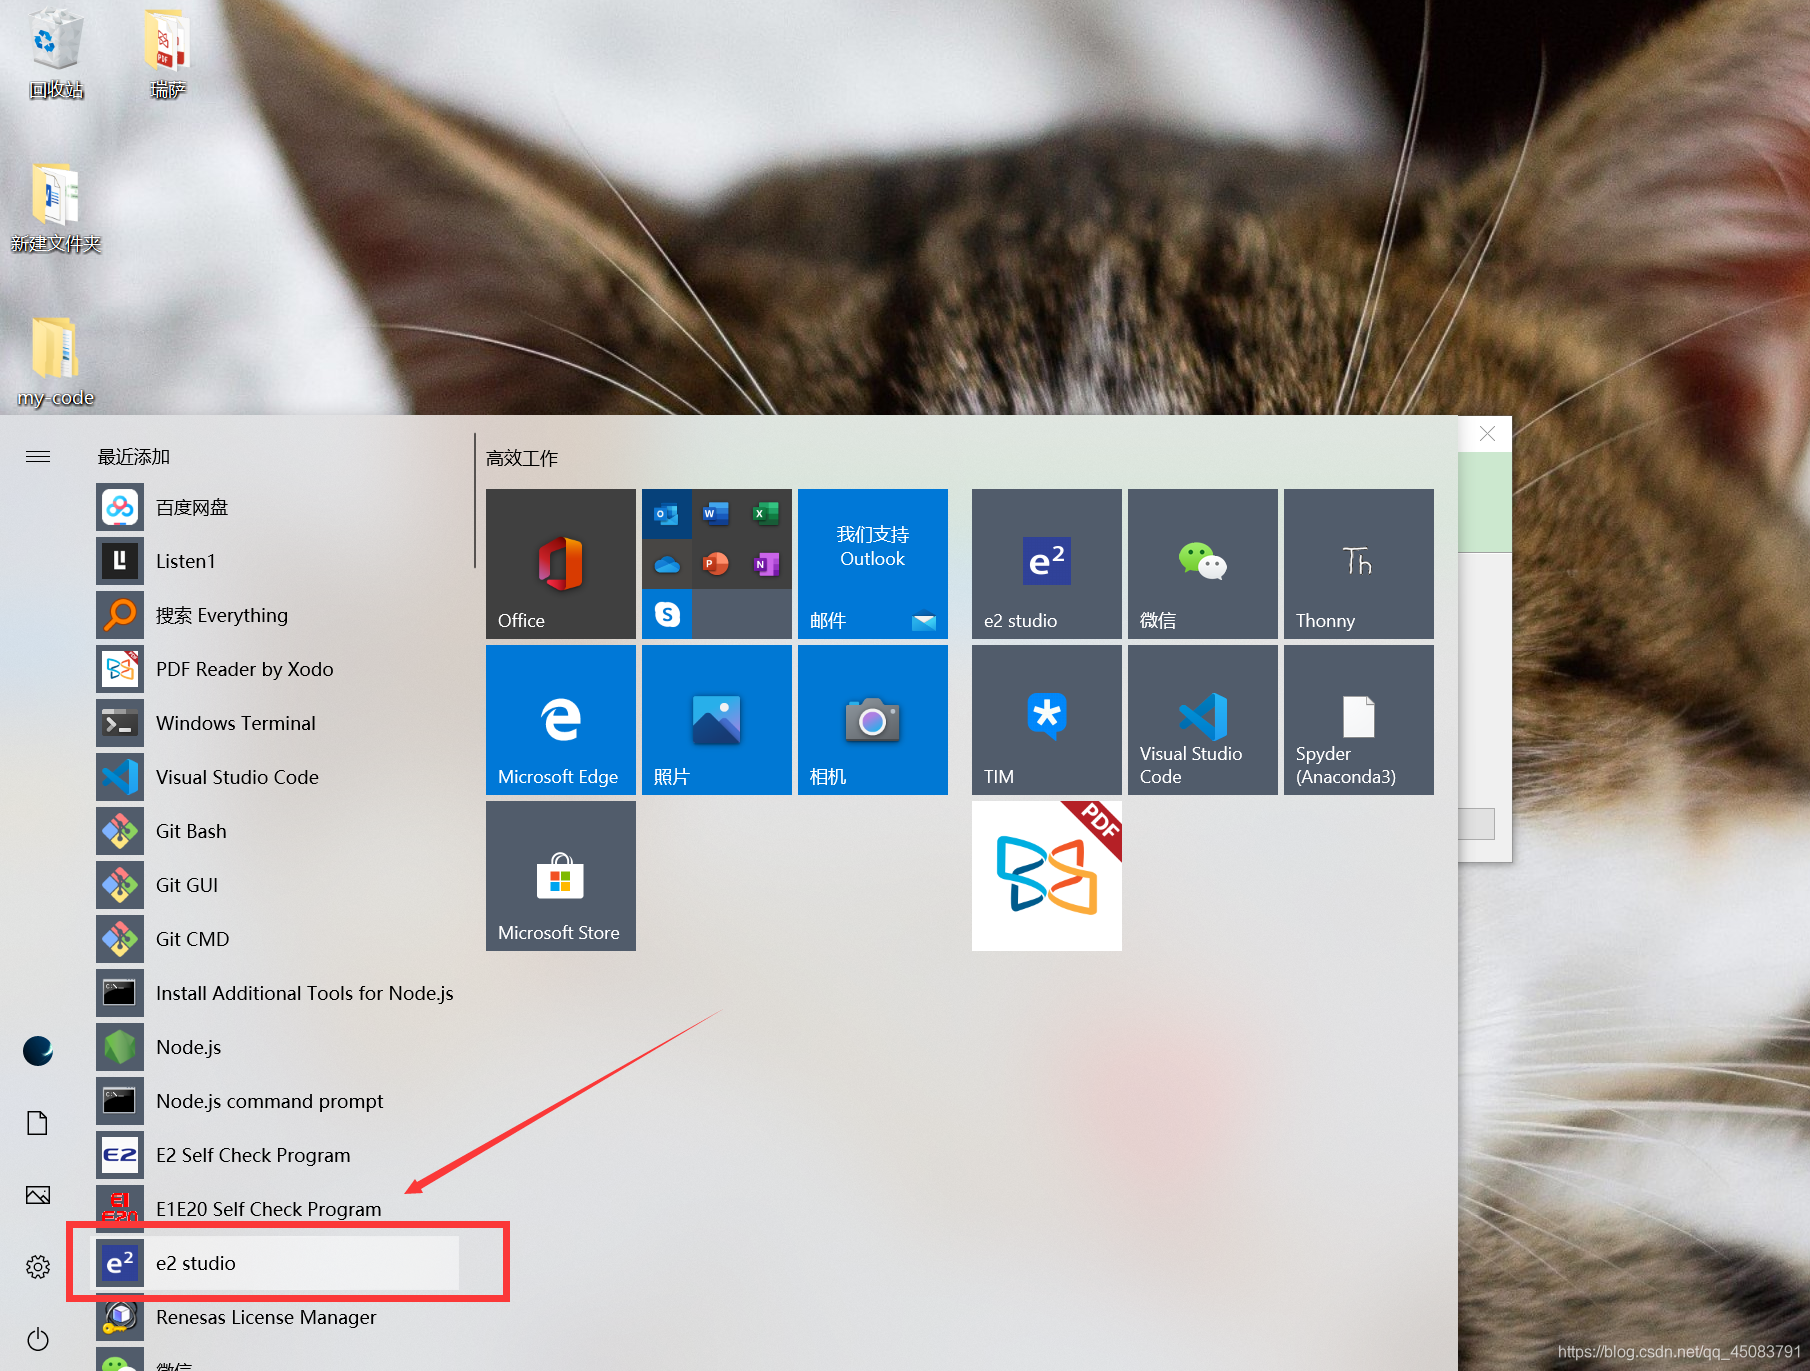This screenshot has height=1371, width=1810.
Task: Click the 高效工作 tile group header
Action: [522, 458]
